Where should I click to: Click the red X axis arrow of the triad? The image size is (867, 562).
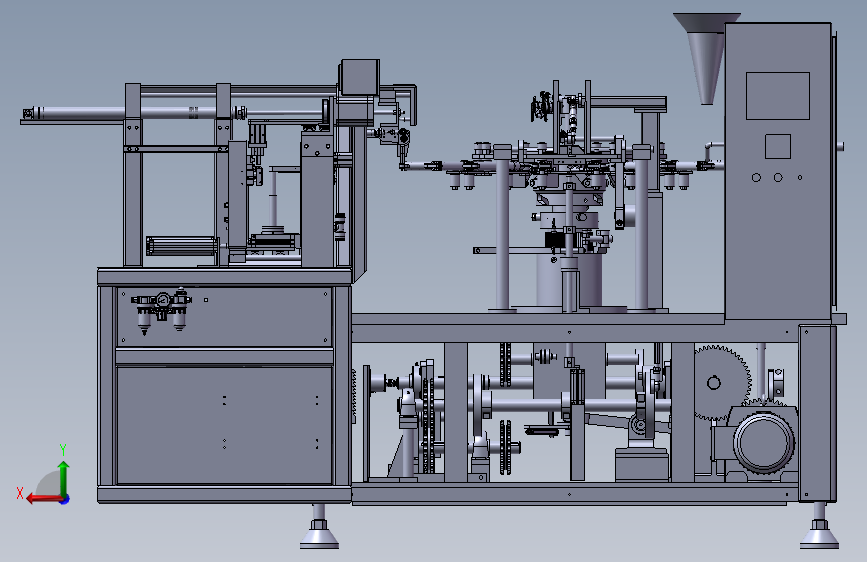[44, 499]
